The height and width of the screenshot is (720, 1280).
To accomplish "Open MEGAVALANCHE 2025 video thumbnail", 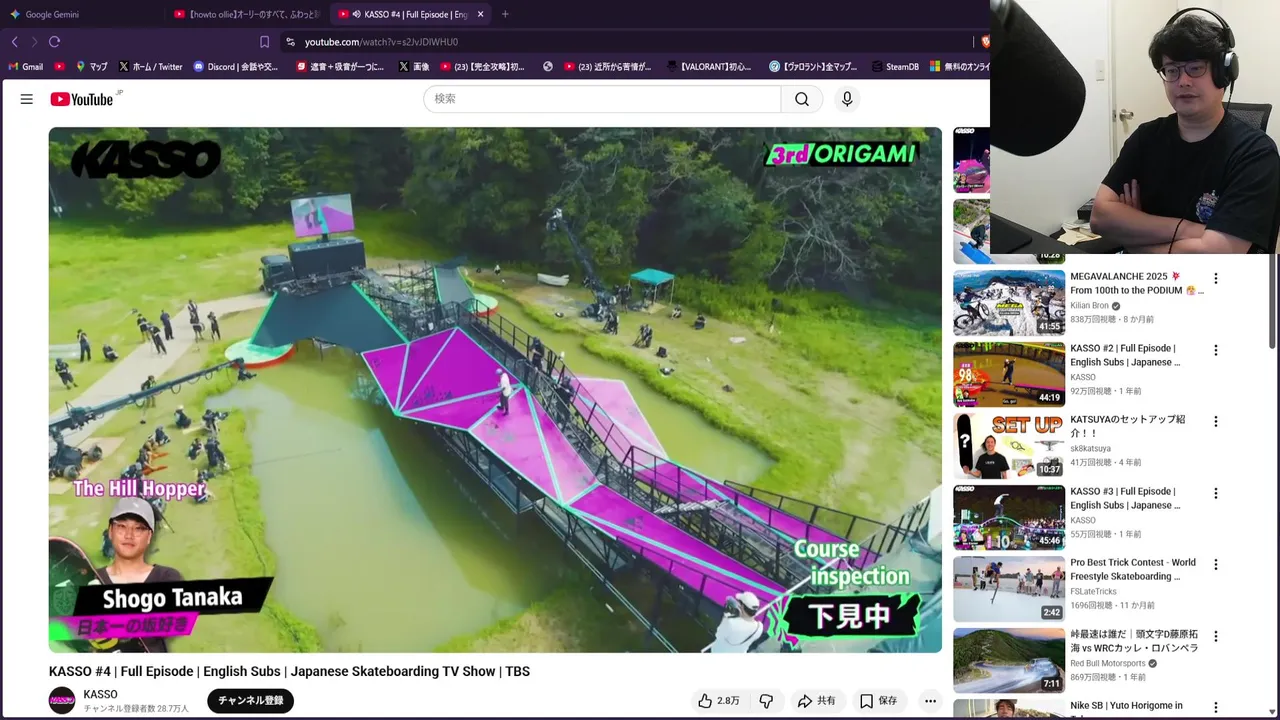I will coord(1009,303).
